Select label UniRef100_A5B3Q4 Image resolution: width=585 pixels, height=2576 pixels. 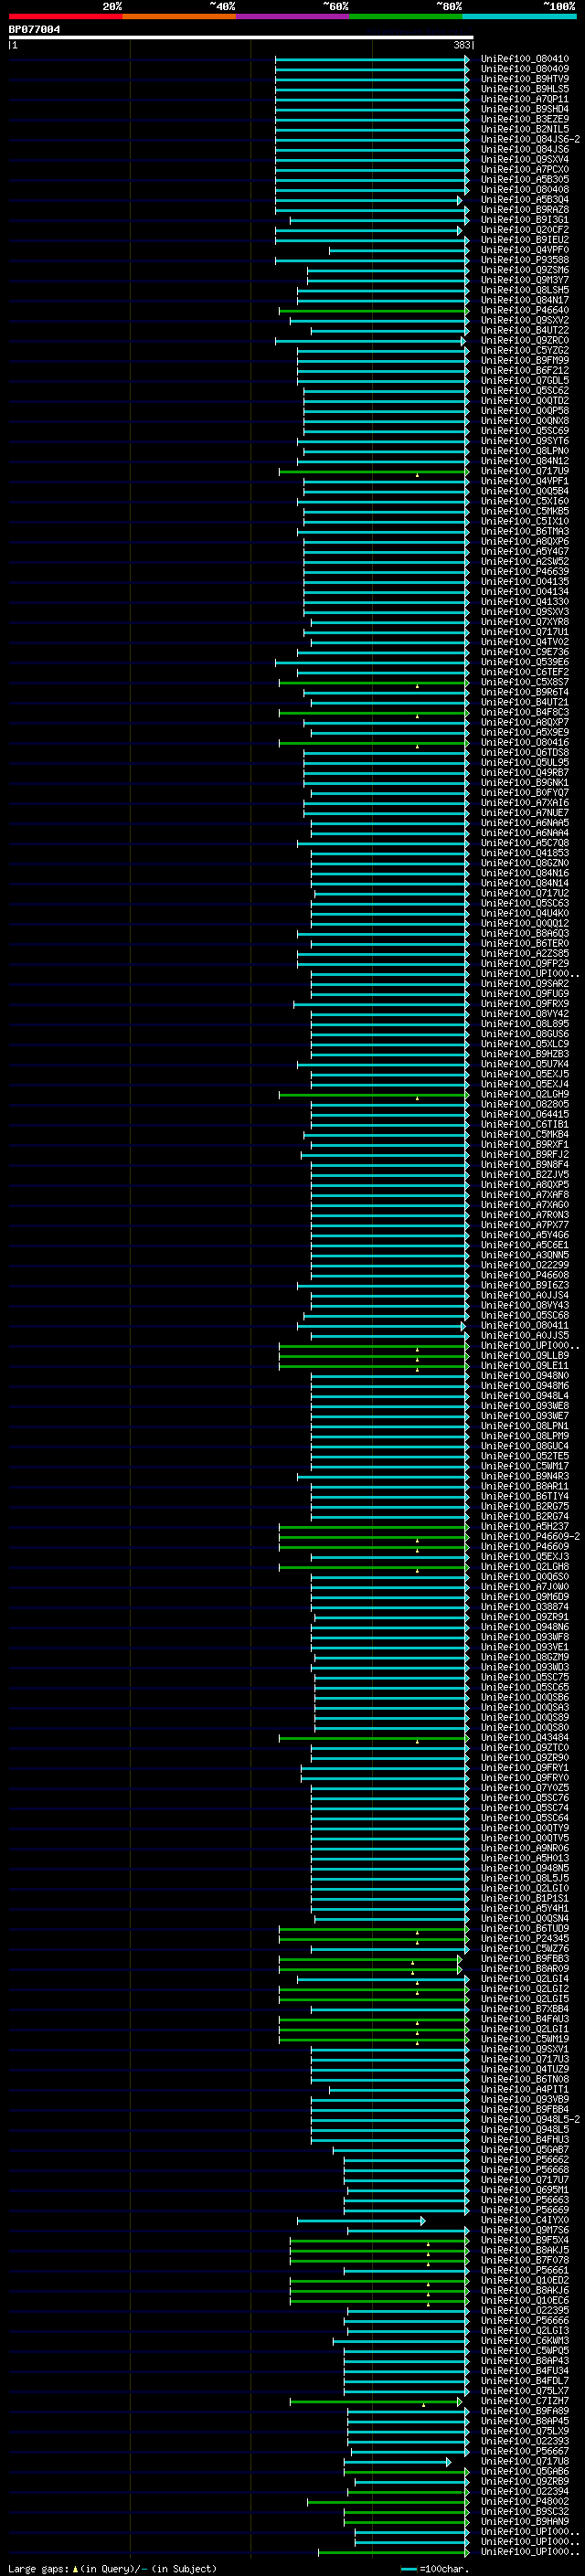tap(525, 200)
